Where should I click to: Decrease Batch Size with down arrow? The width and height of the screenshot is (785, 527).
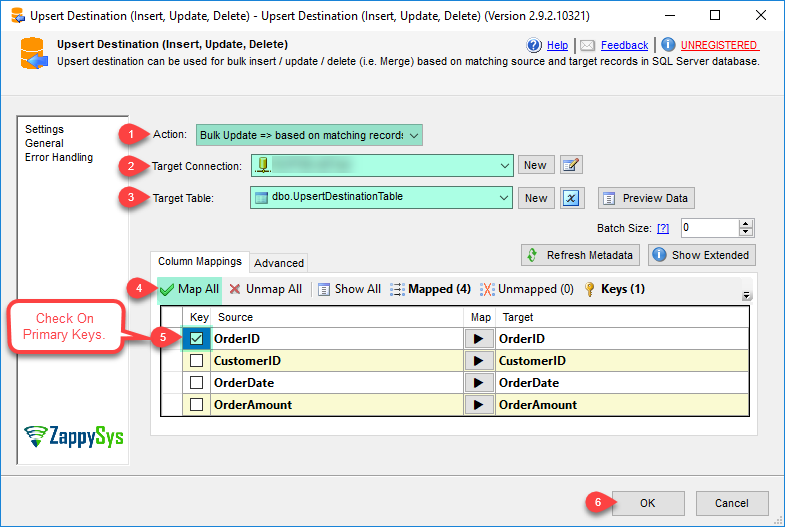coord(746,232)
